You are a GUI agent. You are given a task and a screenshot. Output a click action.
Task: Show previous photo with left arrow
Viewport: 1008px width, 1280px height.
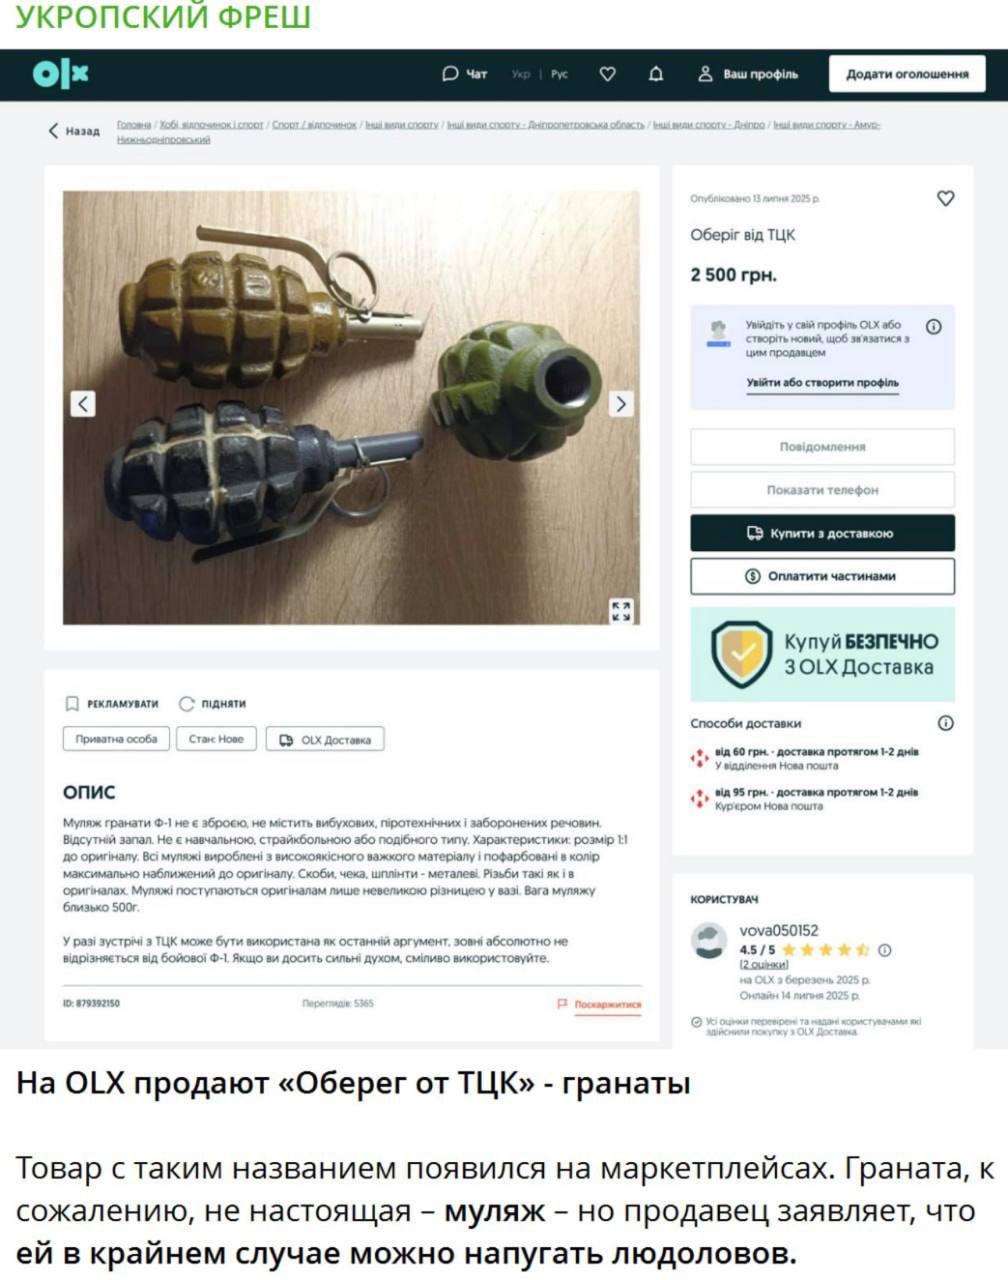point(83,404)
